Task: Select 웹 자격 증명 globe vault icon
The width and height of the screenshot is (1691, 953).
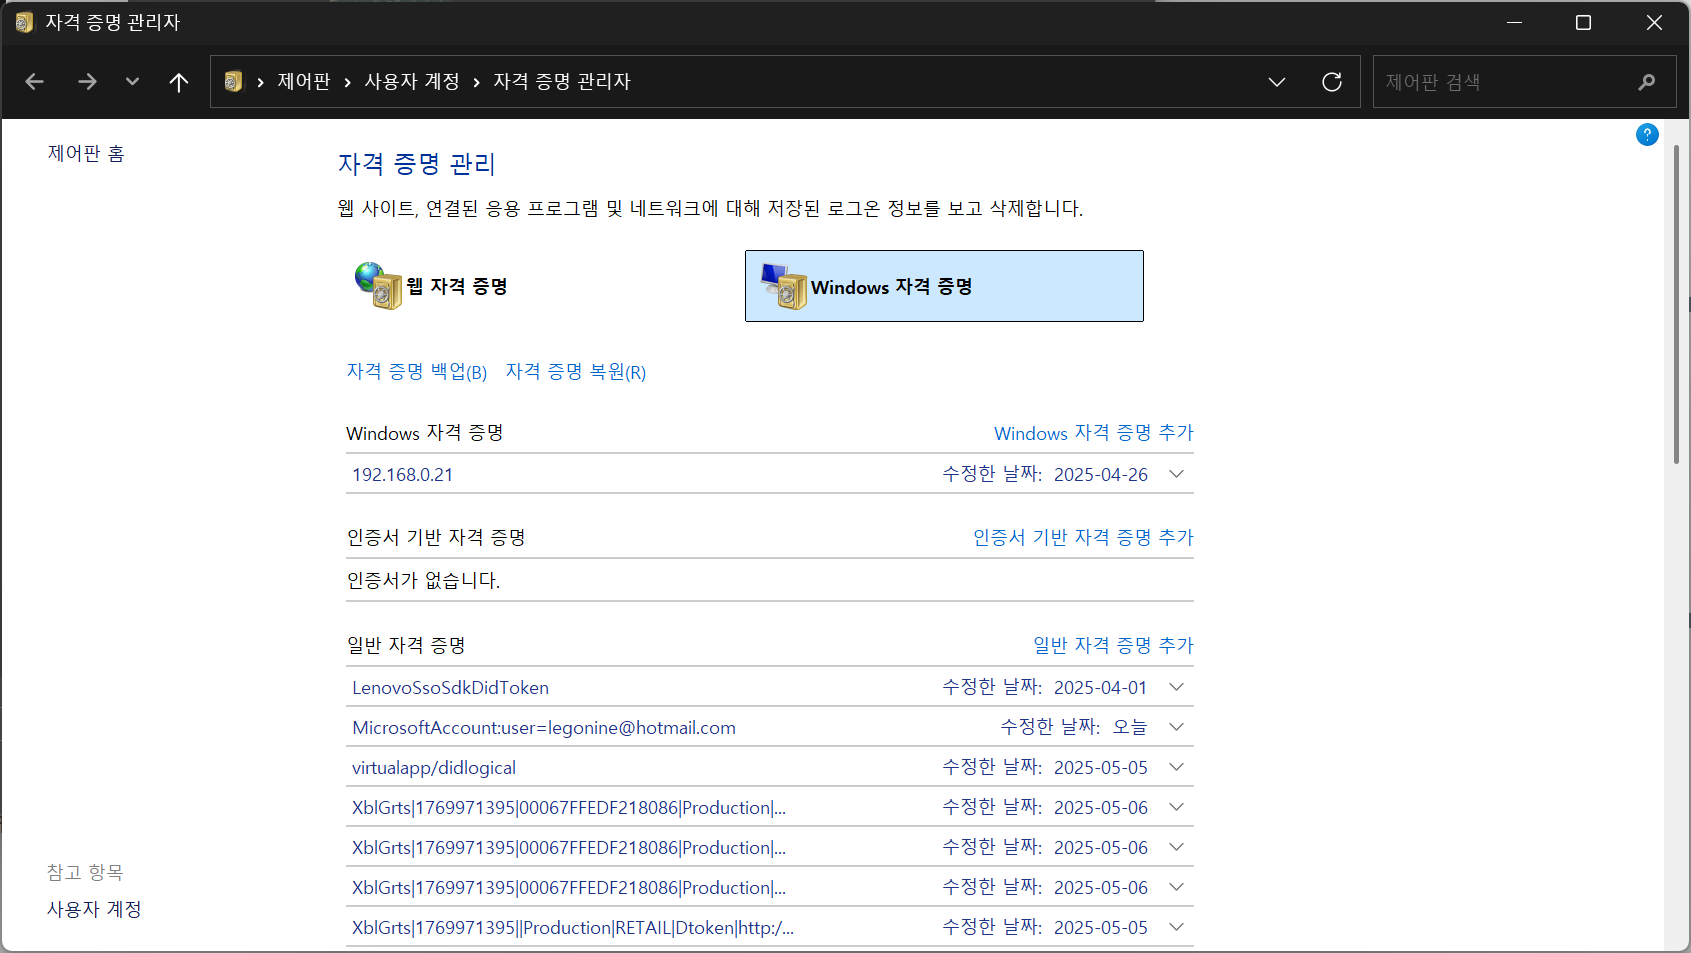Action: tap(378, 286)
